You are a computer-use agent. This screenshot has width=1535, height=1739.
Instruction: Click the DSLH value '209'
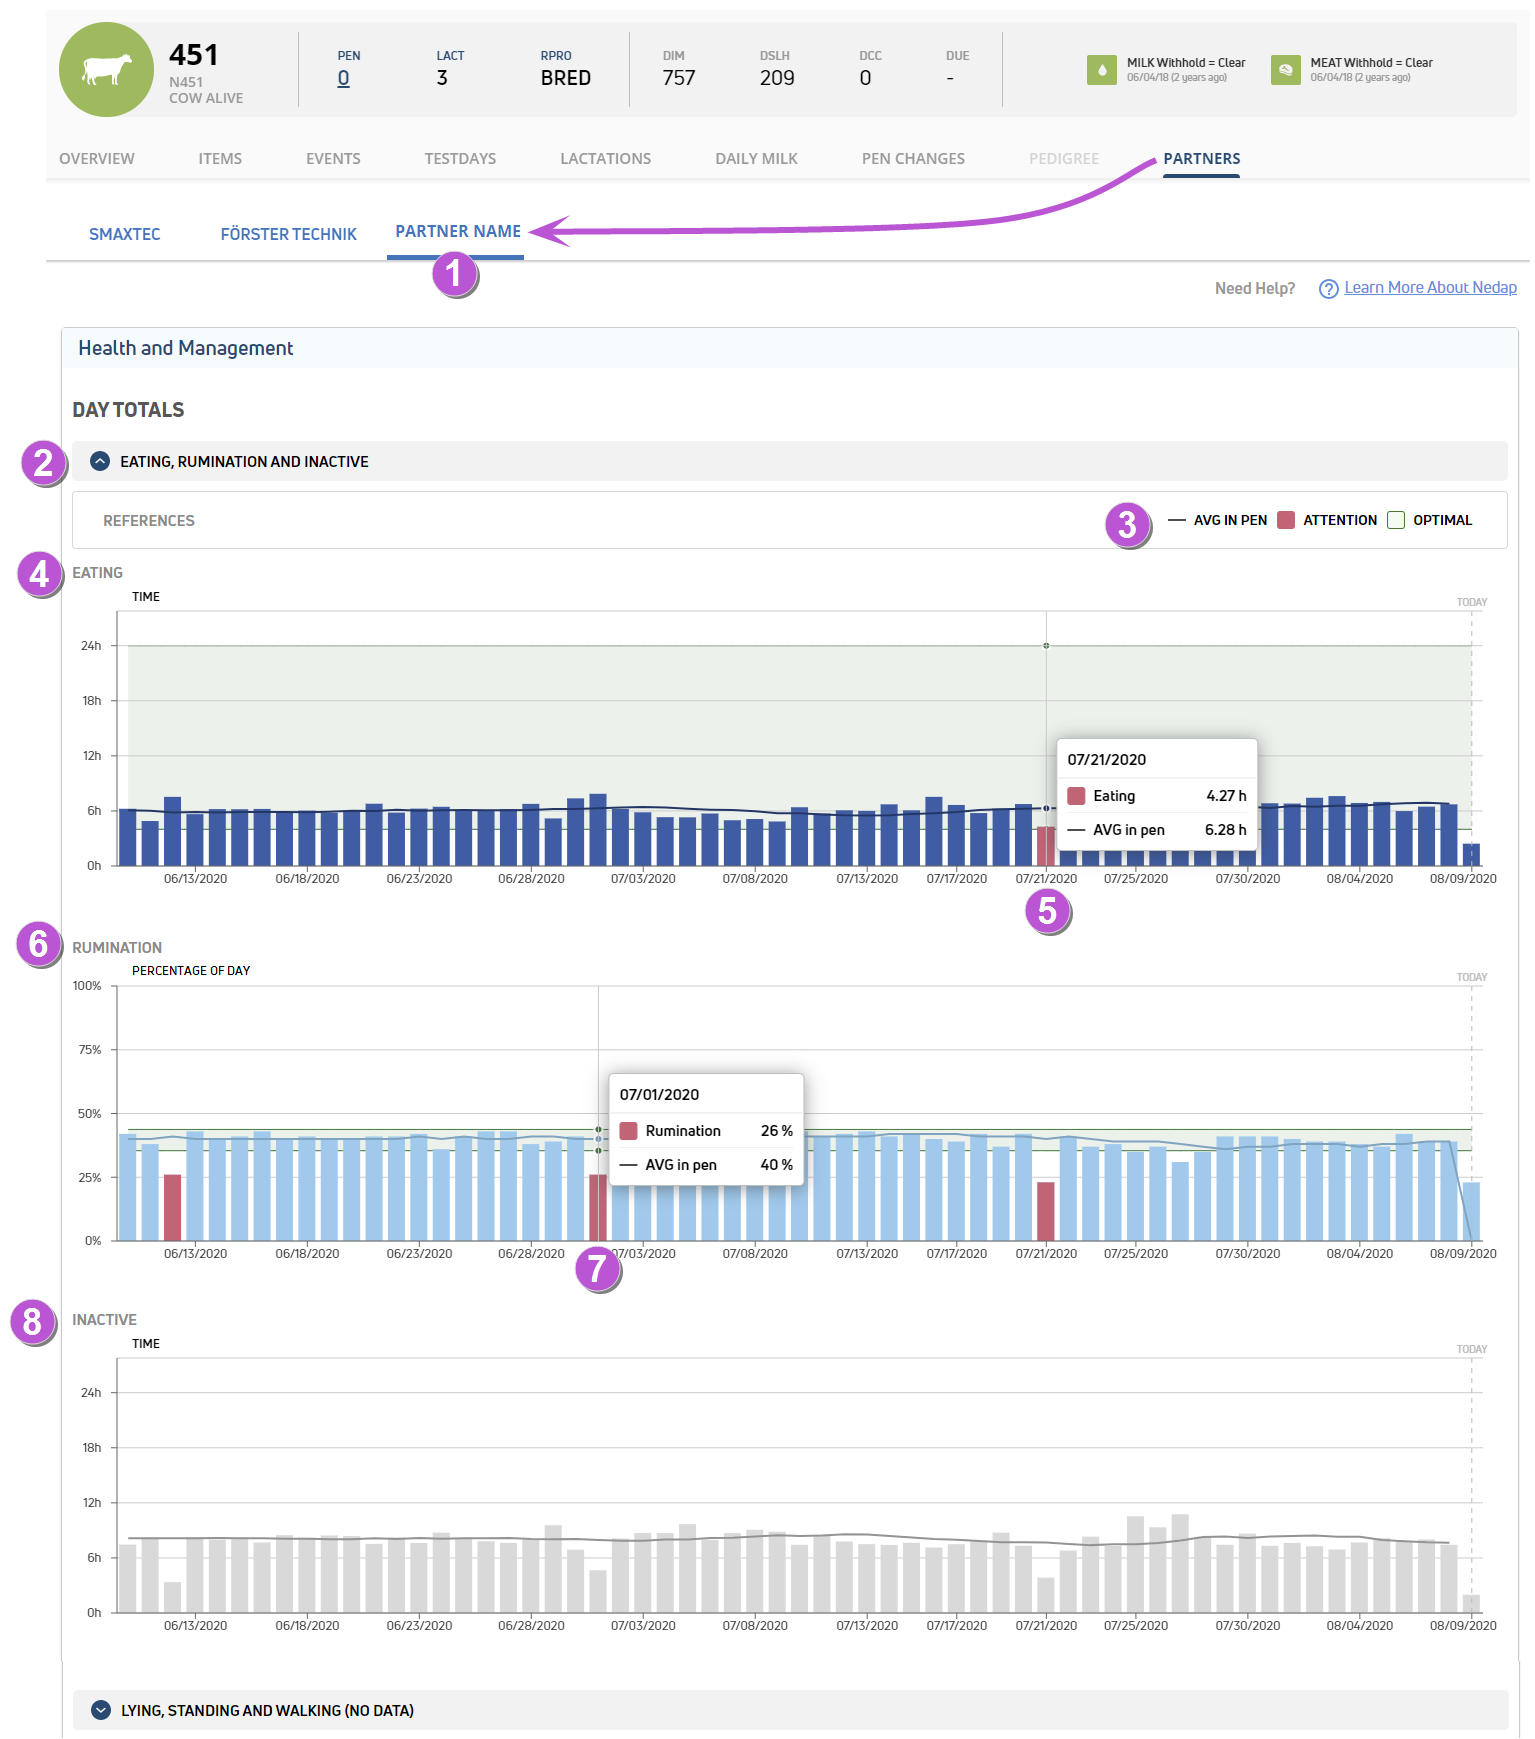[x=777, y=78]
